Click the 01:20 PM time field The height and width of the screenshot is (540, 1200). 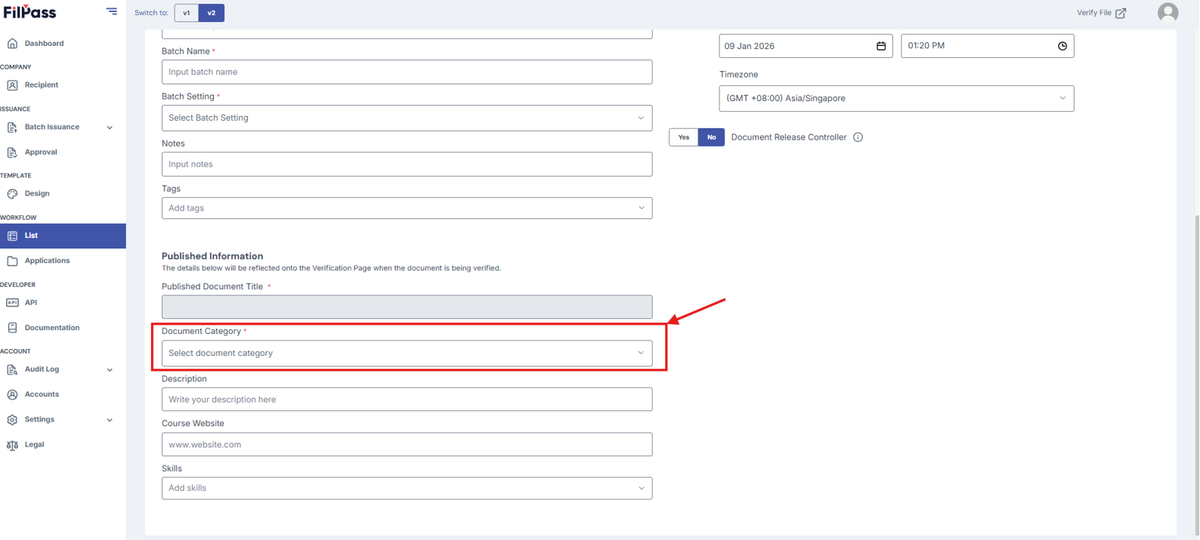[988, 46]
